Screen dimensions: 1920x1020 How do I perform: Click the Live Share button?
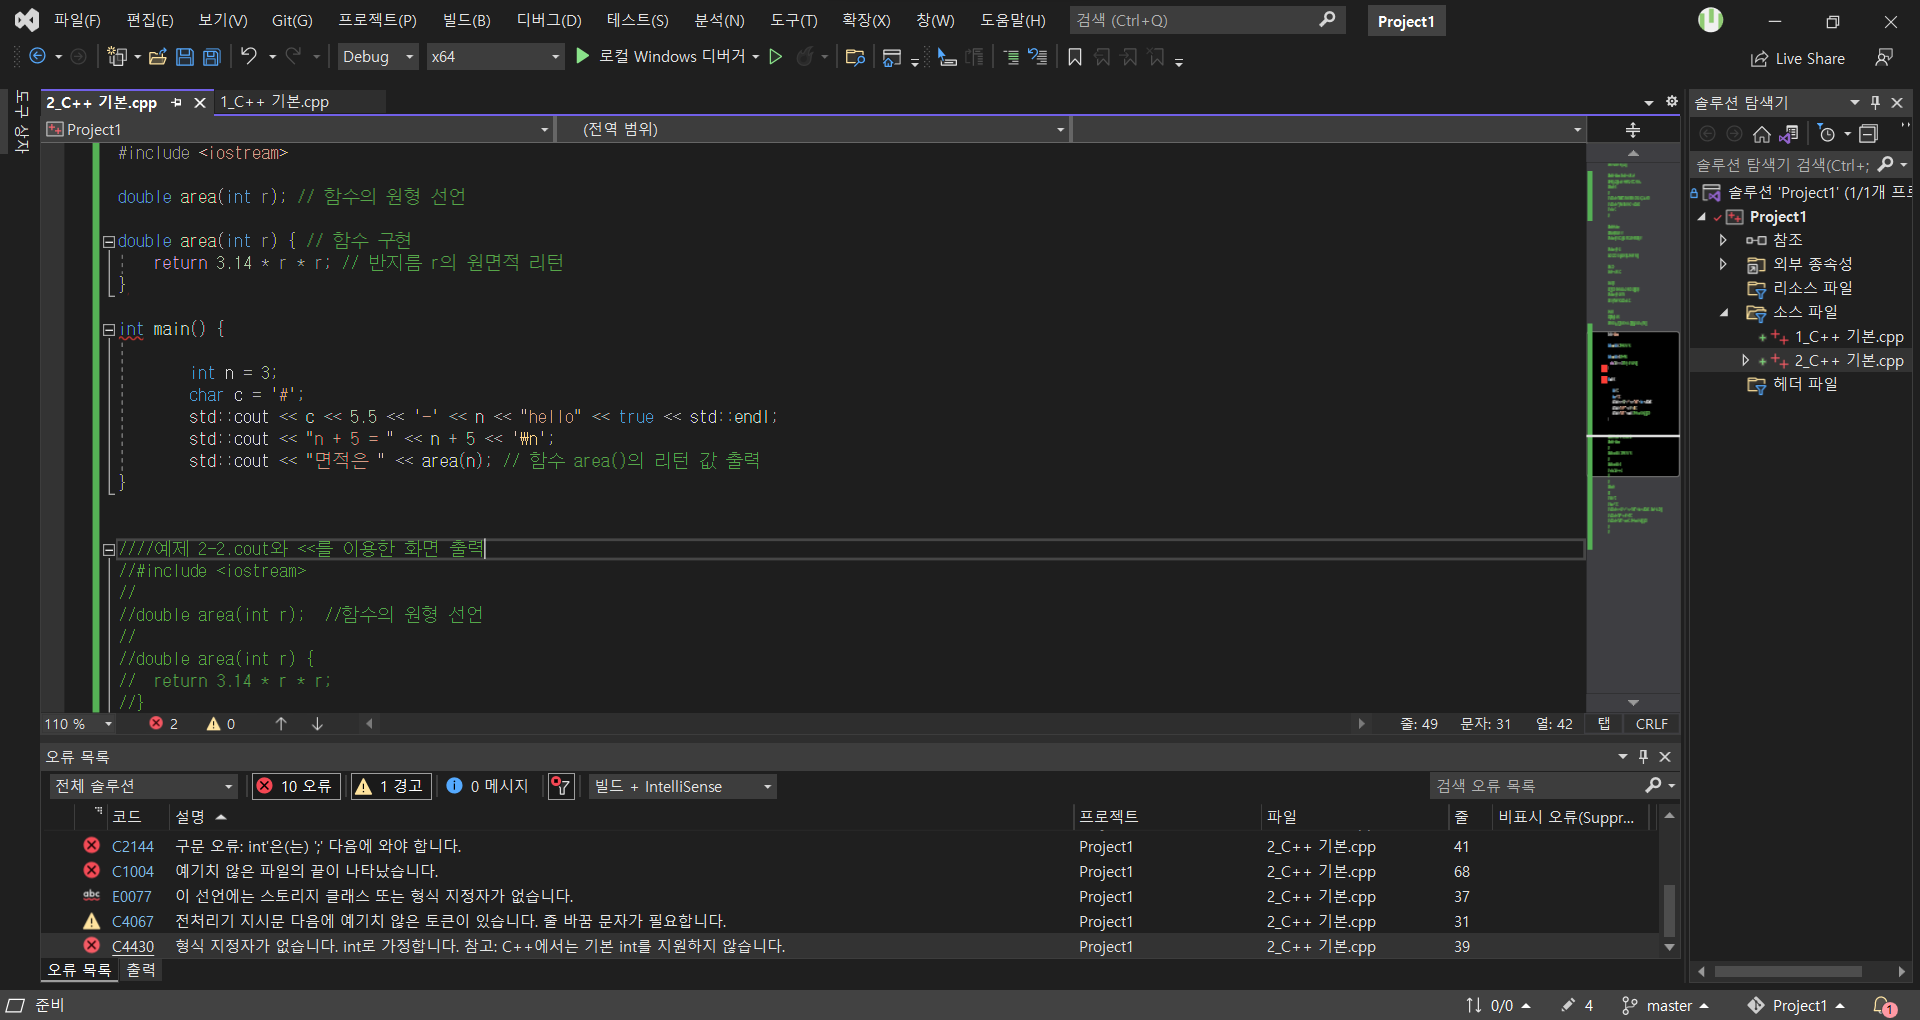[1798, 59]
